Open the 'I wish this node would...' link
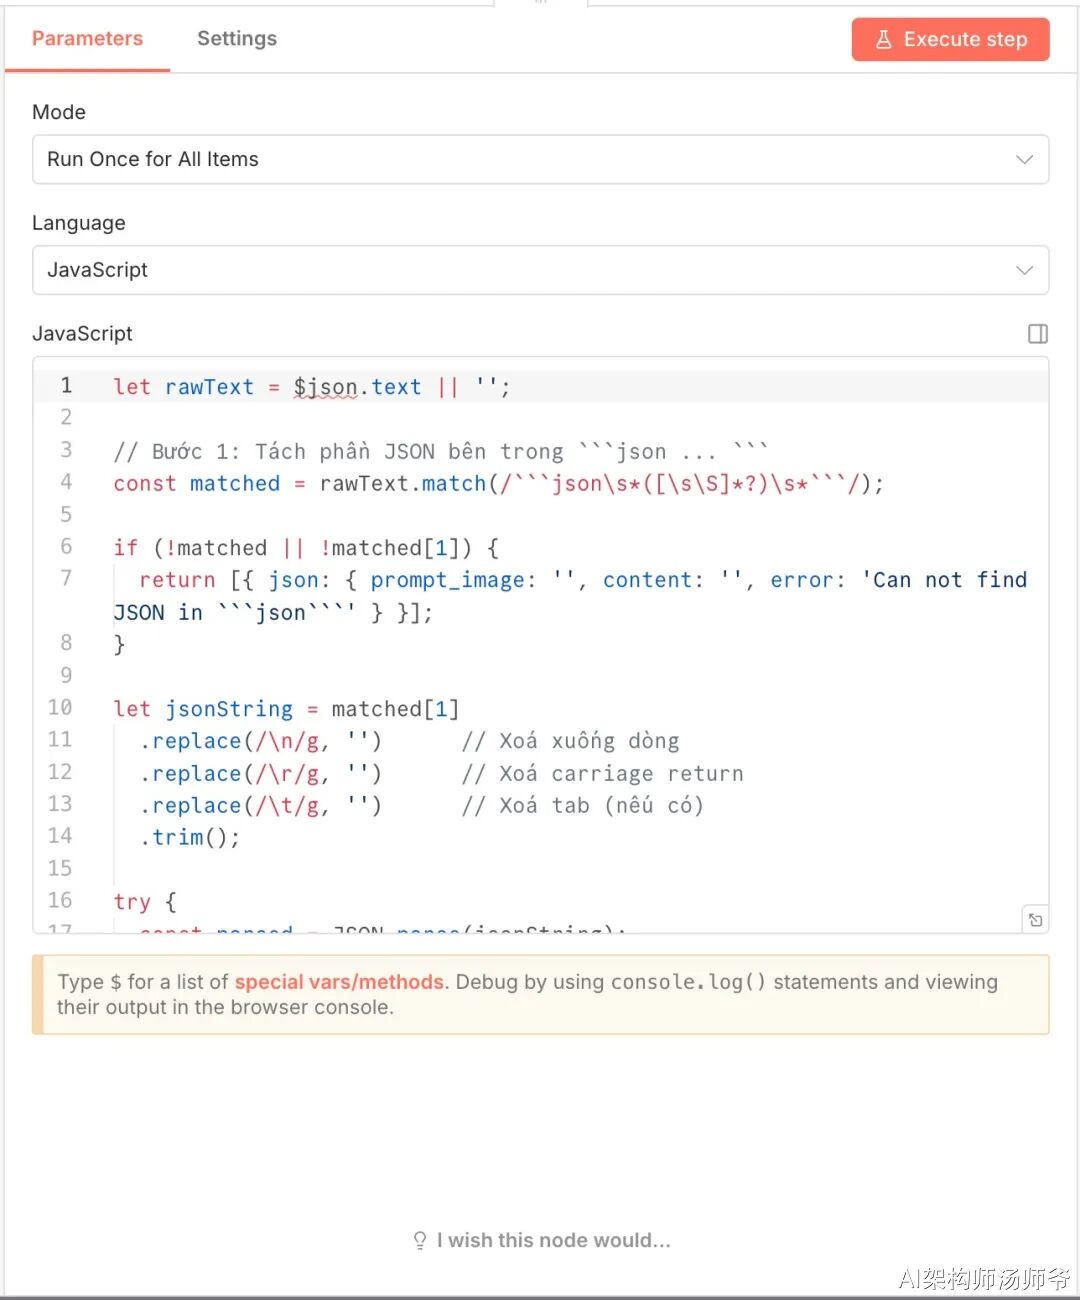The height and width of the screenshot is (1300, 1080). click(x=553, y=1241)
